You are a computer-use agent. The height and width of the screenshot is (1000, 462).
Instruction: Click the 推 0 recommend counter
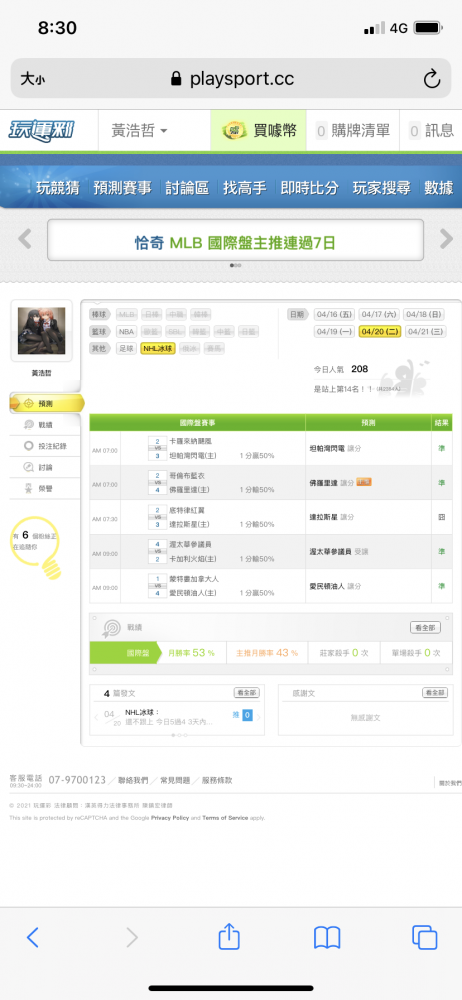click(242, 716)
